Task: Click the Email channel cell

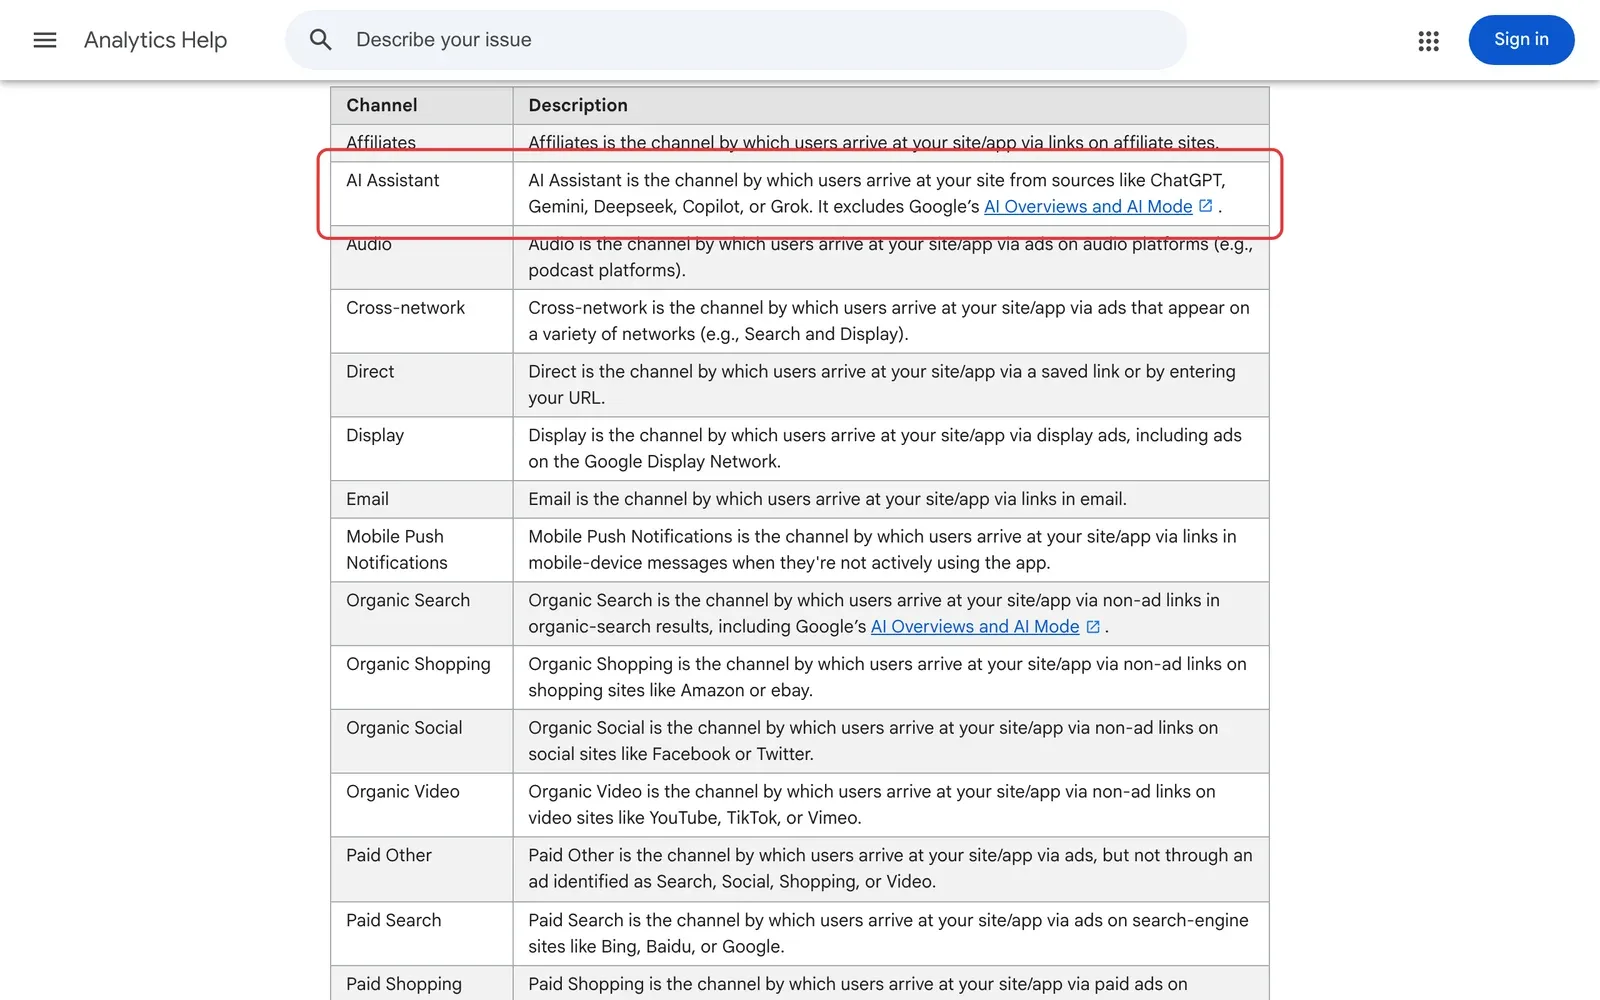Action: tap(422, 499)
